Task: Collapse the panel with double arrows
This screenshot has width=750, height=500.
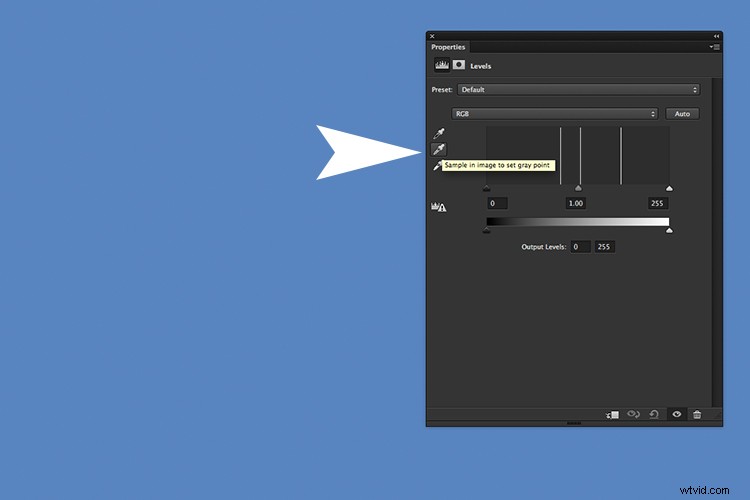Action: 717,36
